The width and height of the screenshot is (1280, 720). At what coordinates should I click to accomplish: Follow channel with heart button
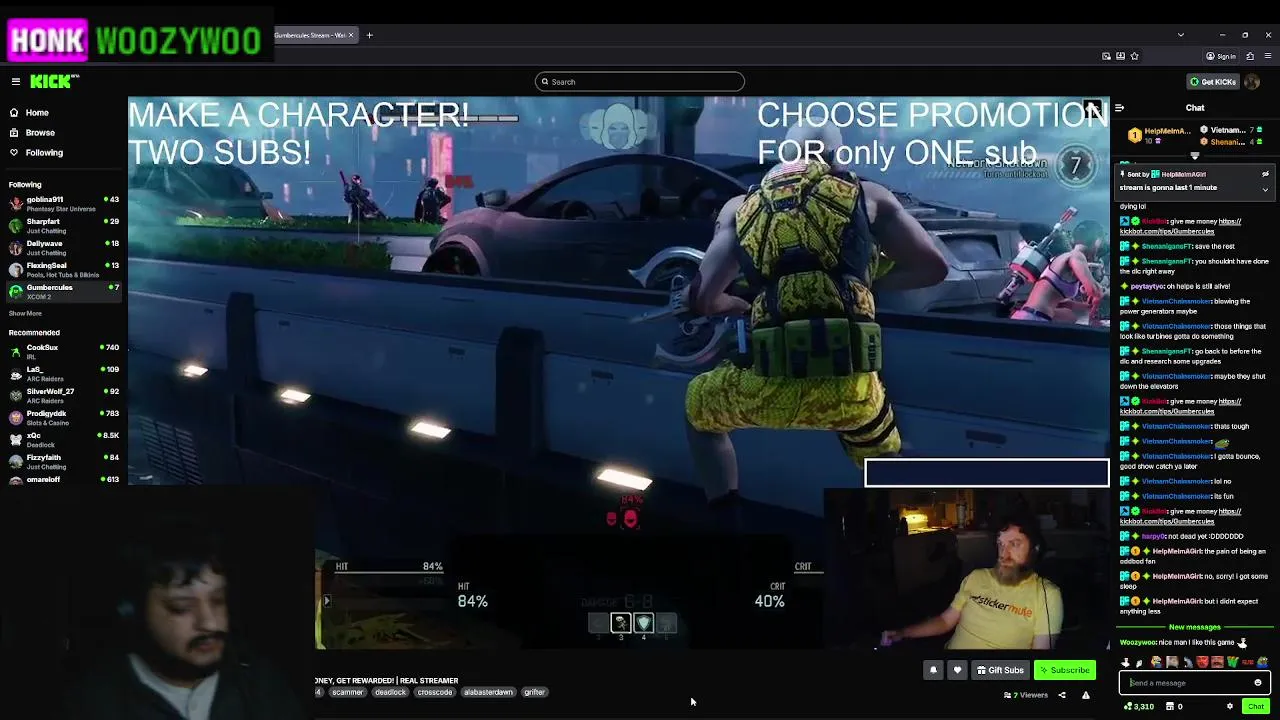(x=957, y=670)
